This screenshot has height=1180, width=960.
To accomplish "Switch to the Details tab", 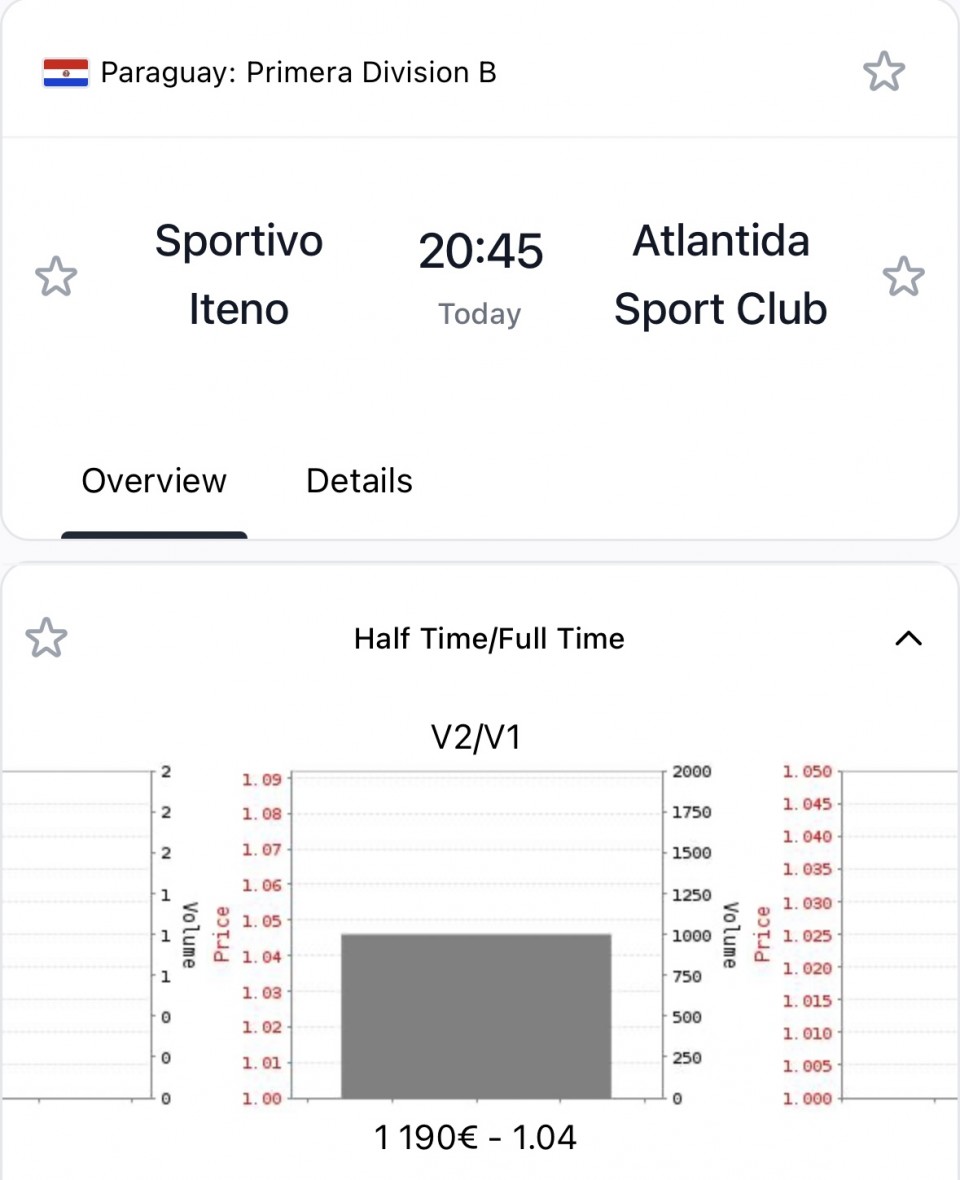I will (x=359, y=480).
